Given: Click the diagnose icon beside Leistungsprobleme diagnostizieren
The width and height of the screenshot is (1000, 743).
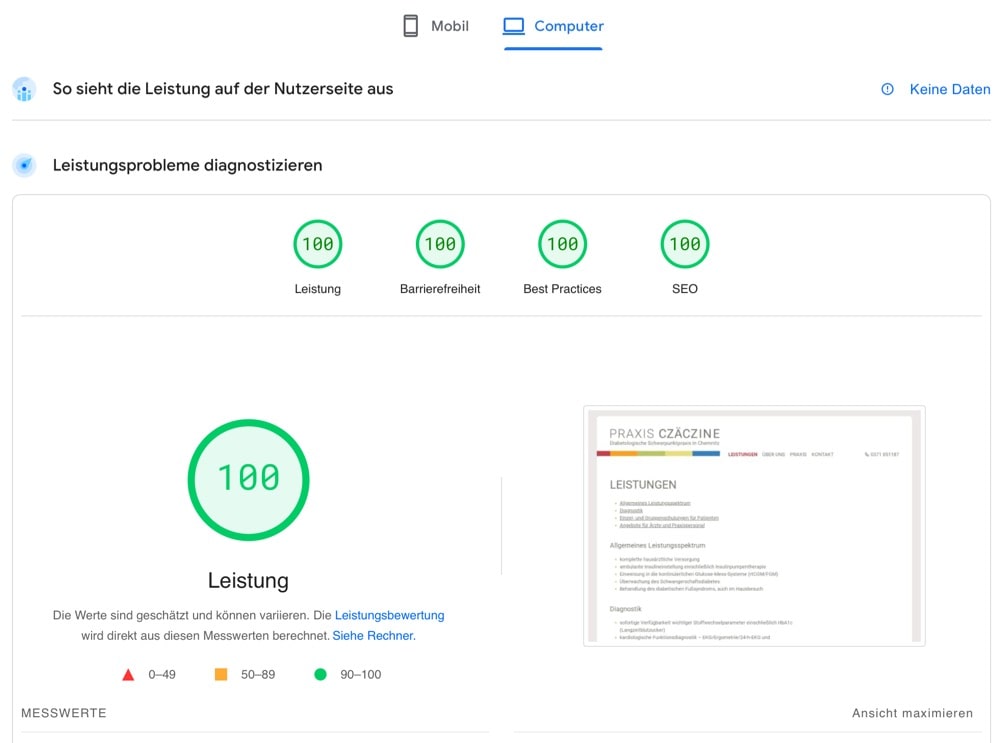Looking at the screenshot, I should point(24,165).
